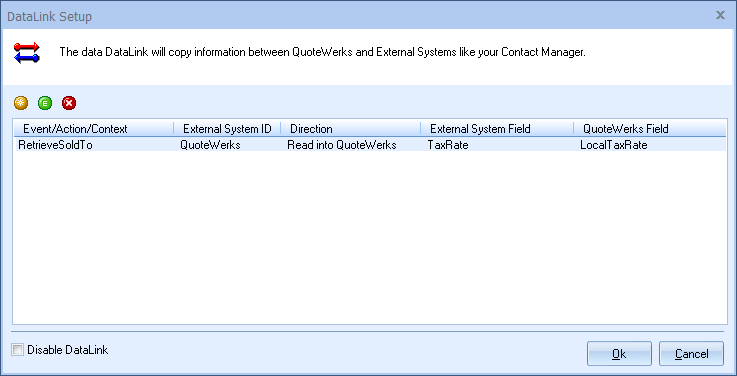The height and width of the screenshot is (376, 737).
Task: Click the QuoteWerks Field column header
Action: 650,128
